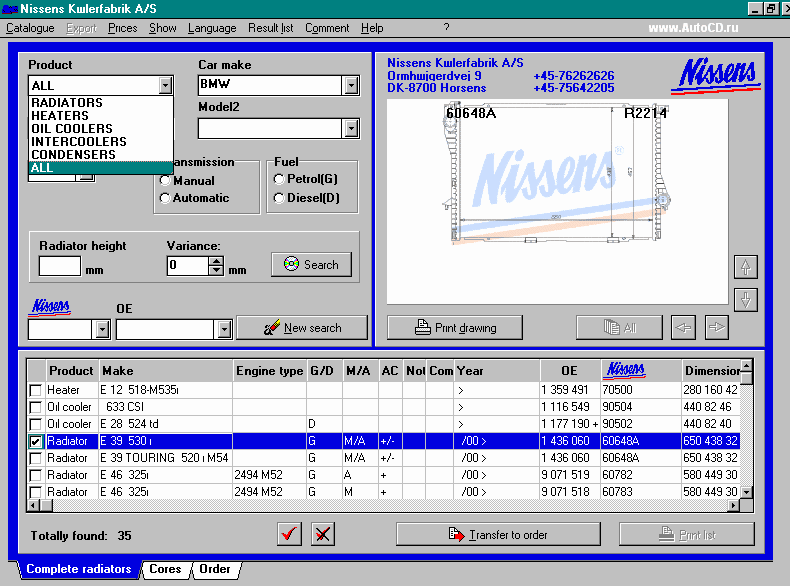Click the All drawings button

[619, 328]
